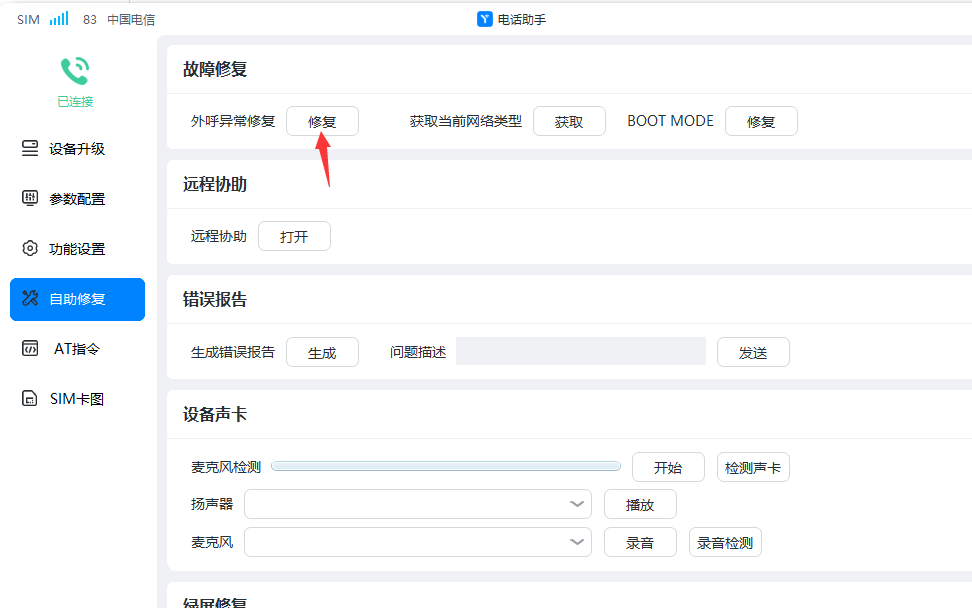Click 打开 for 远程协助
Image resolution: width=972 pixels, height=608 pixels.
[294, 236]
